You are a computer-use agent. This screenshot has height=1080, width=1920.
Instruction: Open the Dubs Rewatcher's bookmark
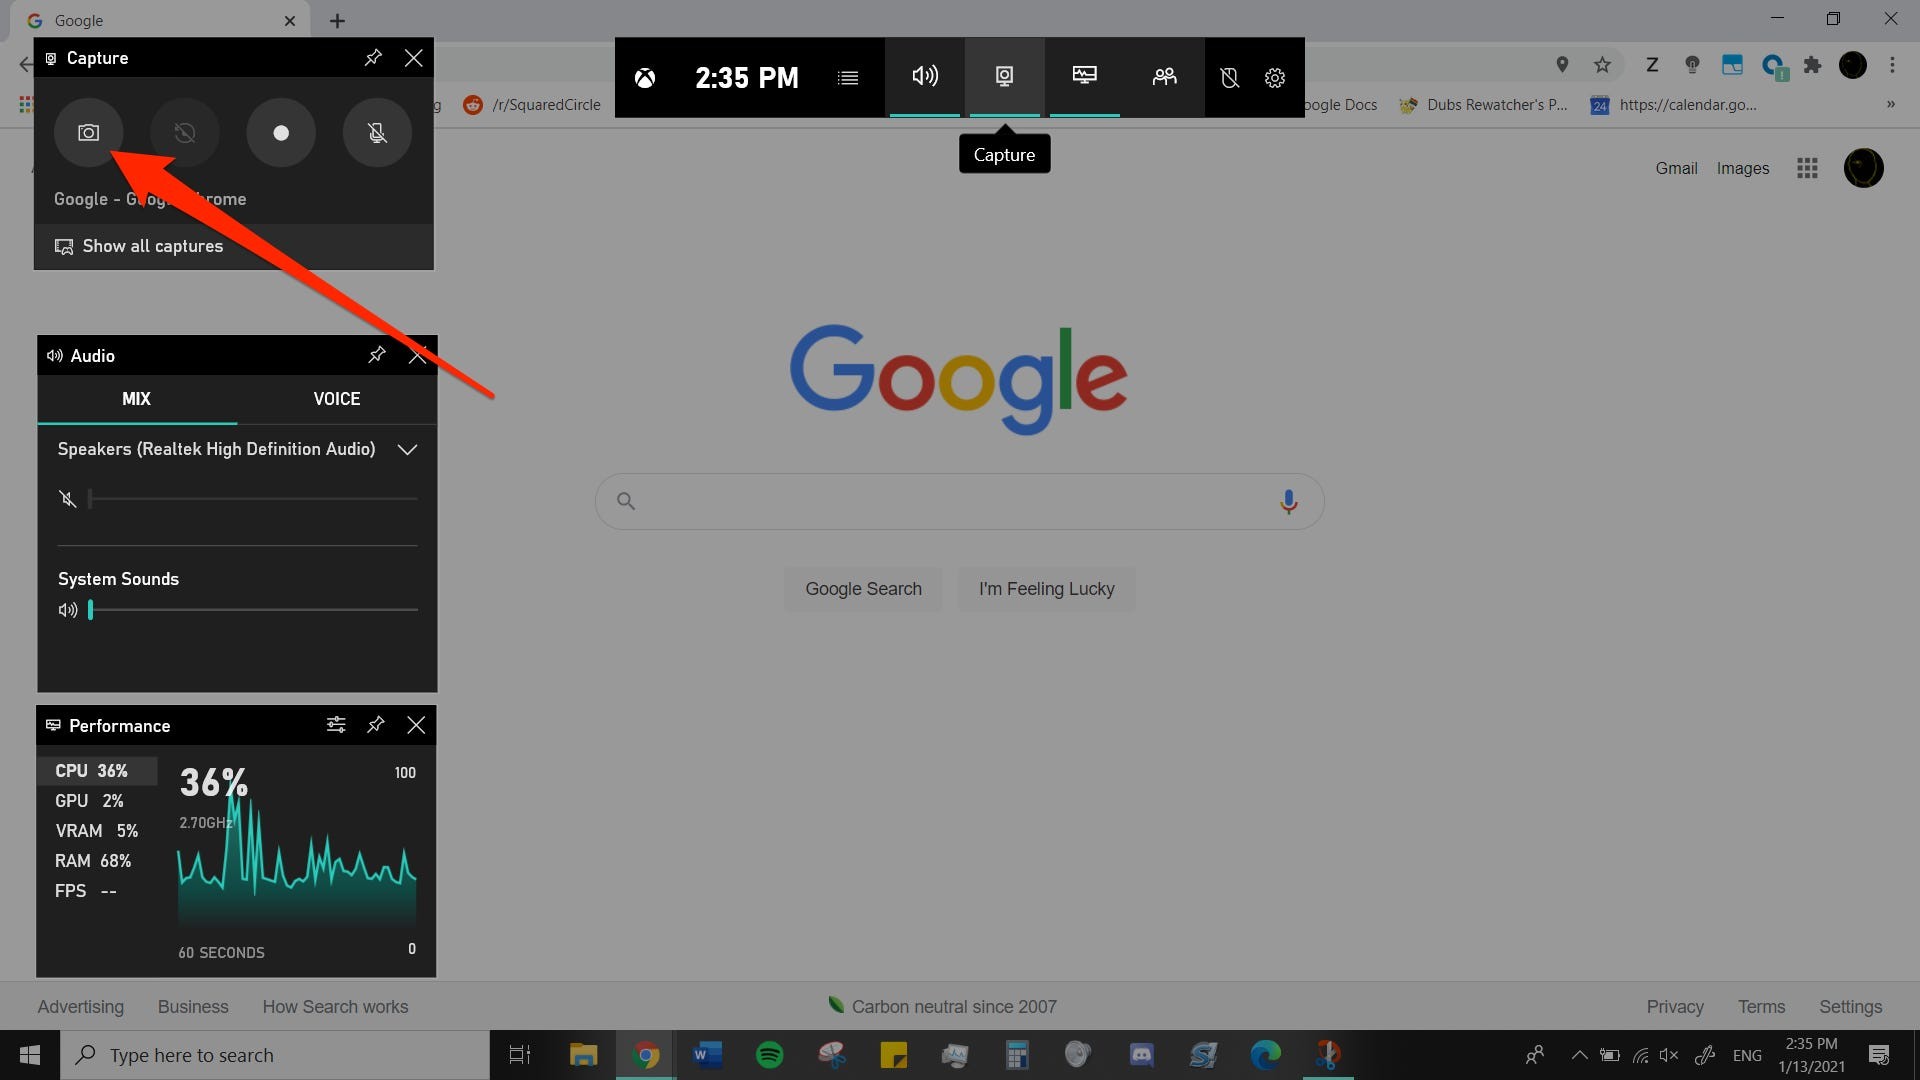[1484, 105]
